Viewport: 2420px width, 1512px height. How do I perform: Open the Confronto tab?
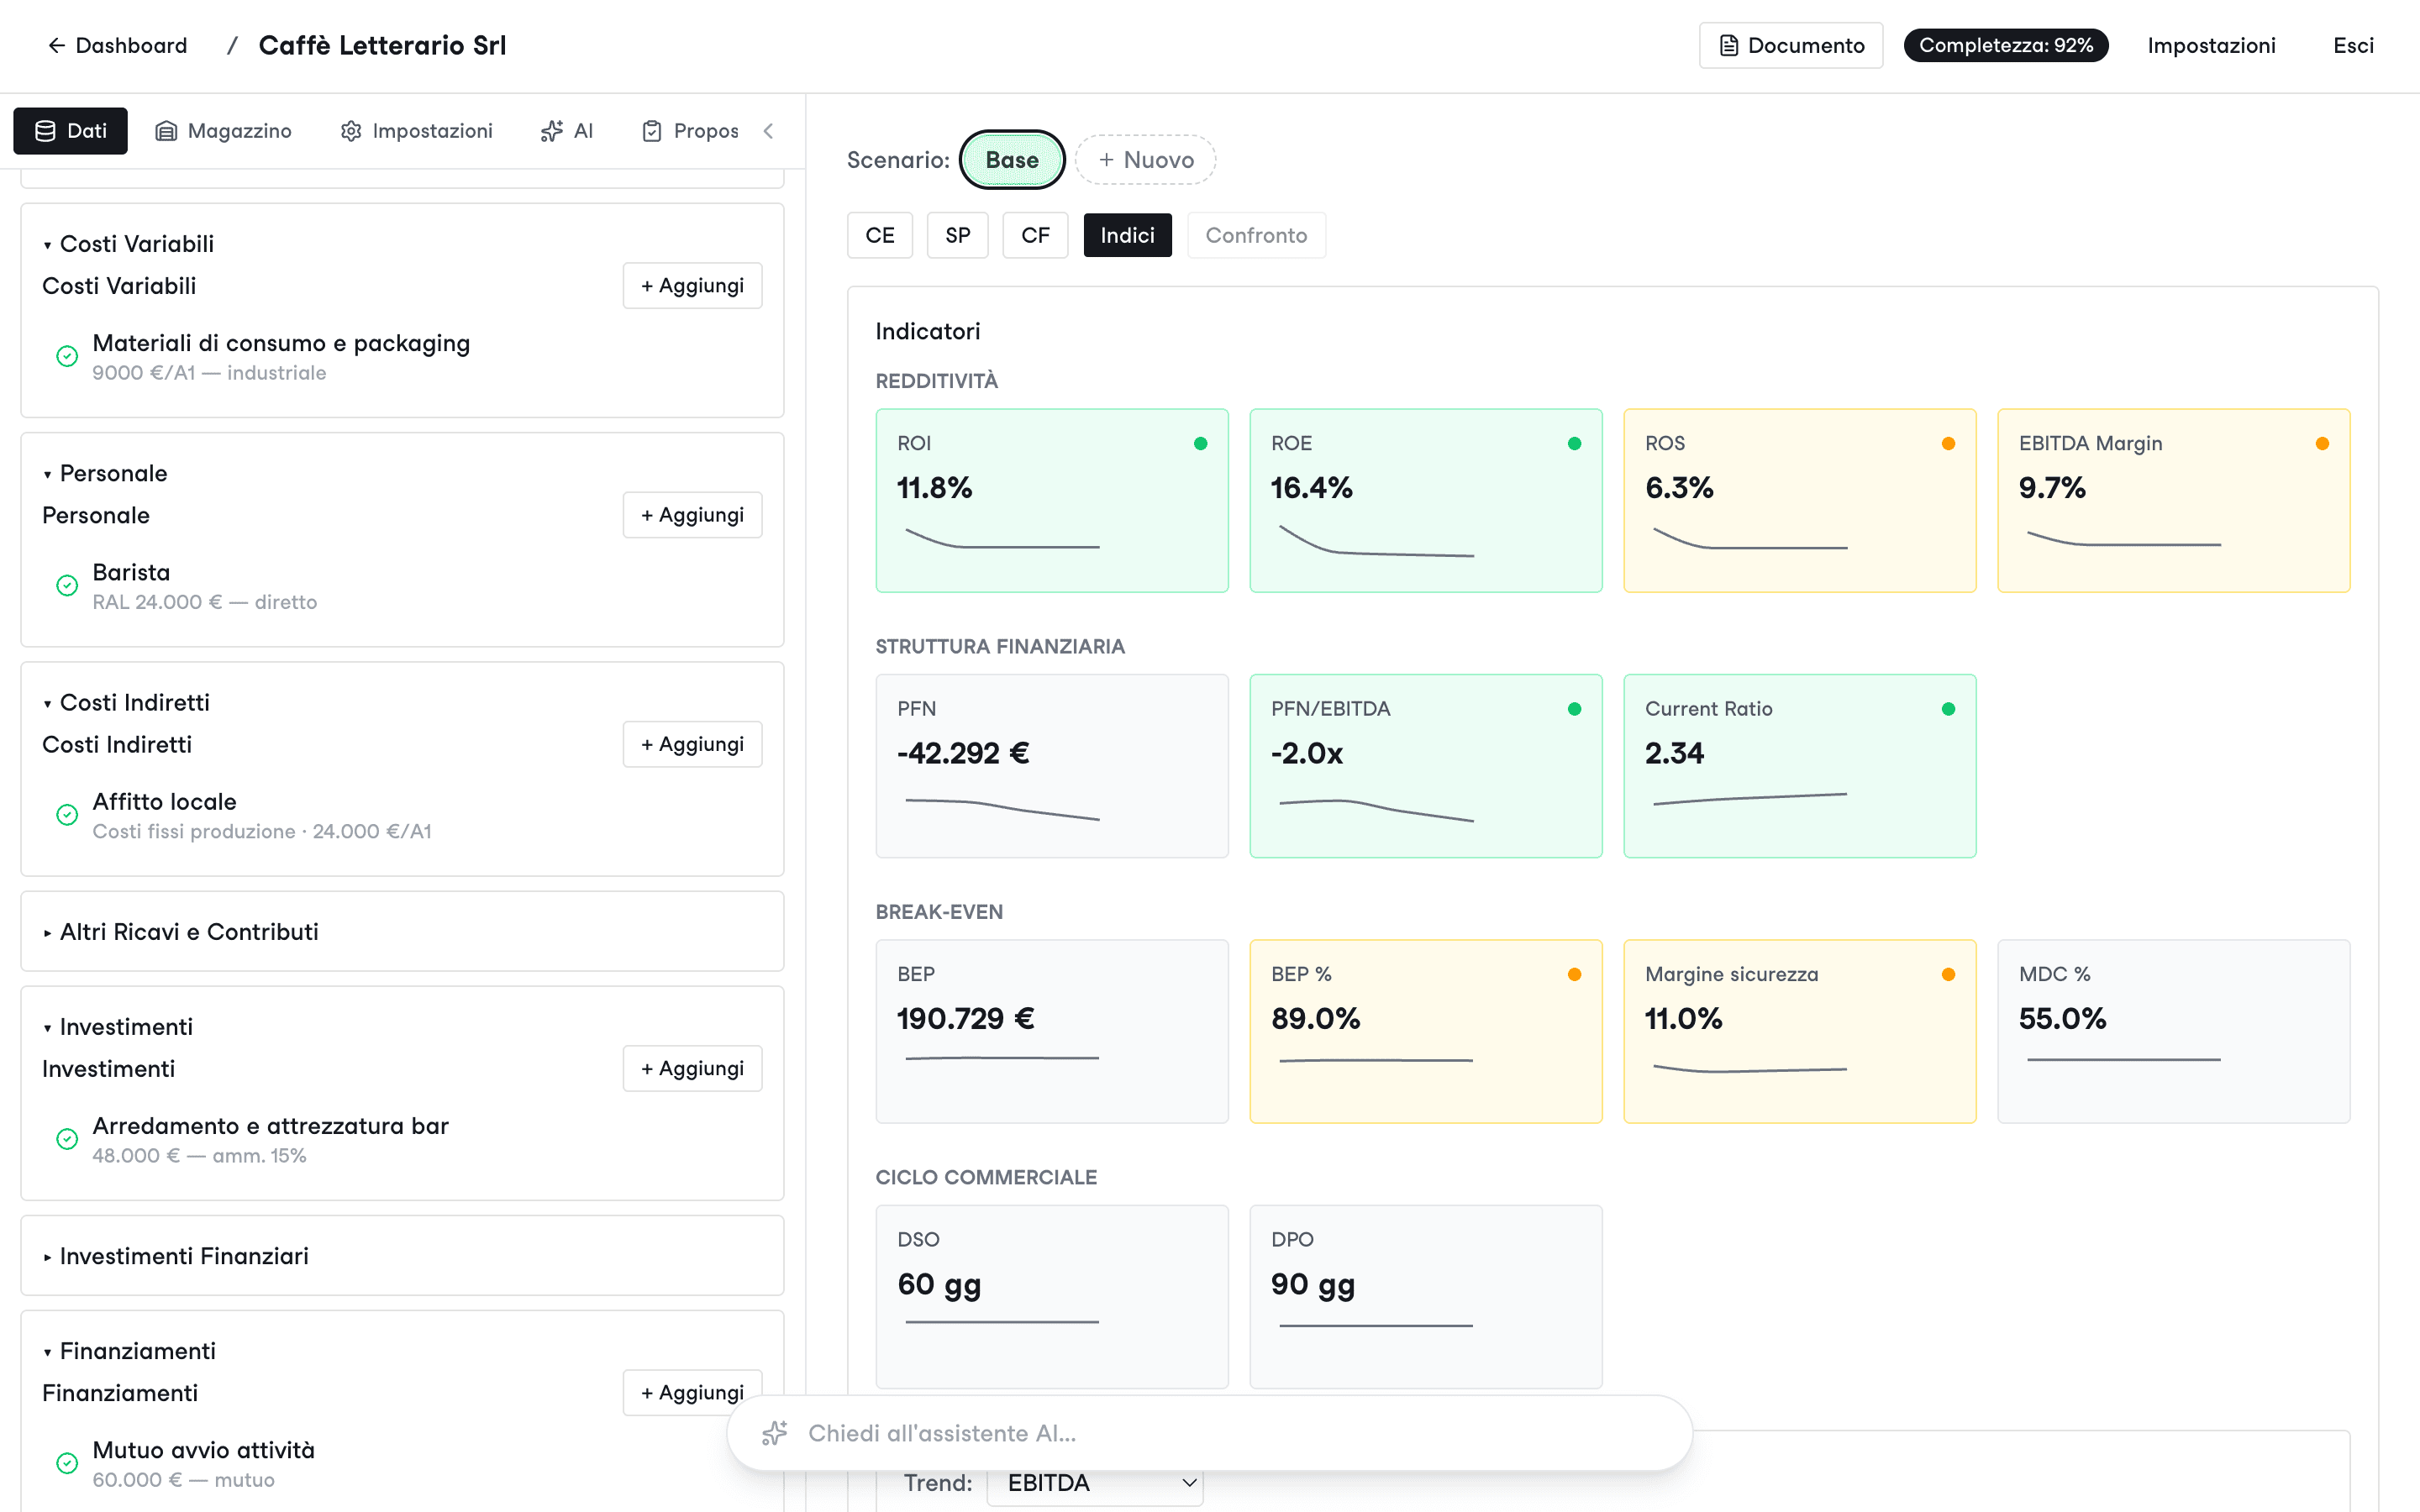[x=1256, y=235]
